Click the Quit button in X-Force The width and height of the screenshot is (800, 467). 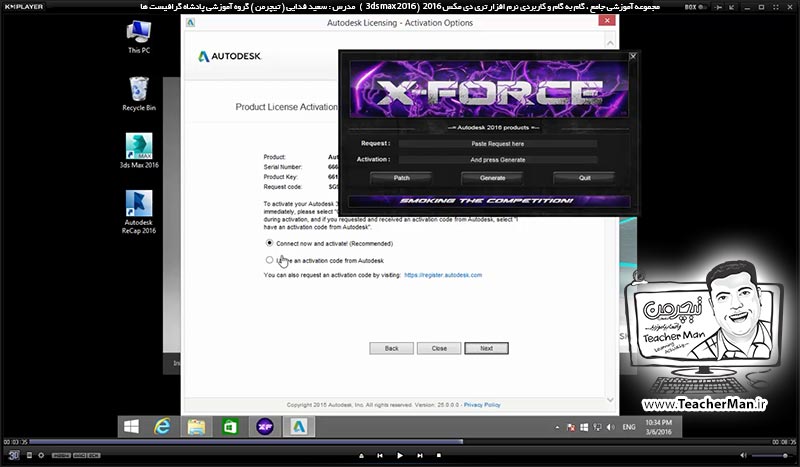584,178
